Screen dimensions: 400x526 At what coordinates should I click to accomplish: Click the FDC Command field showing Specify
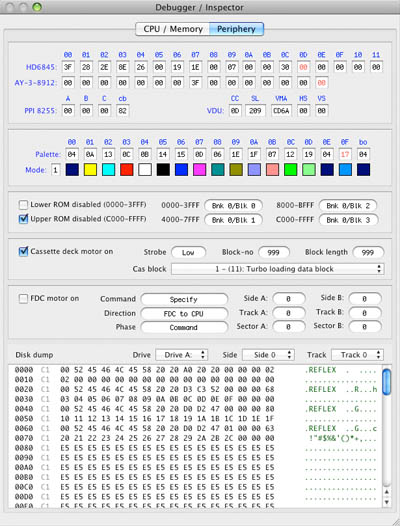click(184, 299)
